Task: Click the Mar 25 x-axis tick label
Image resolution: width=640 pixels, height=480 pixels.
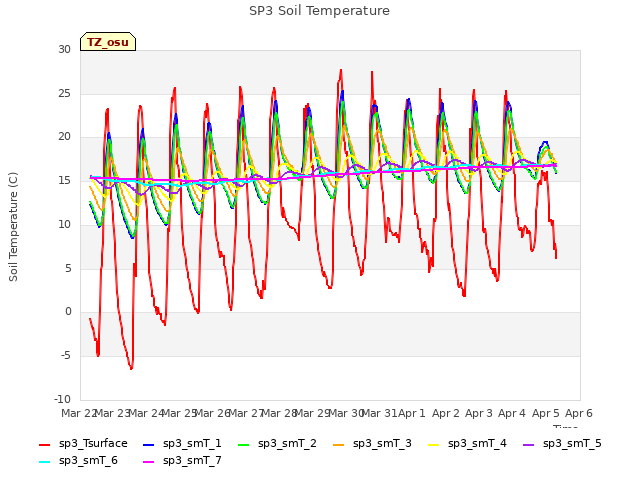Action: pyautogui.click(x=179, y=413)
